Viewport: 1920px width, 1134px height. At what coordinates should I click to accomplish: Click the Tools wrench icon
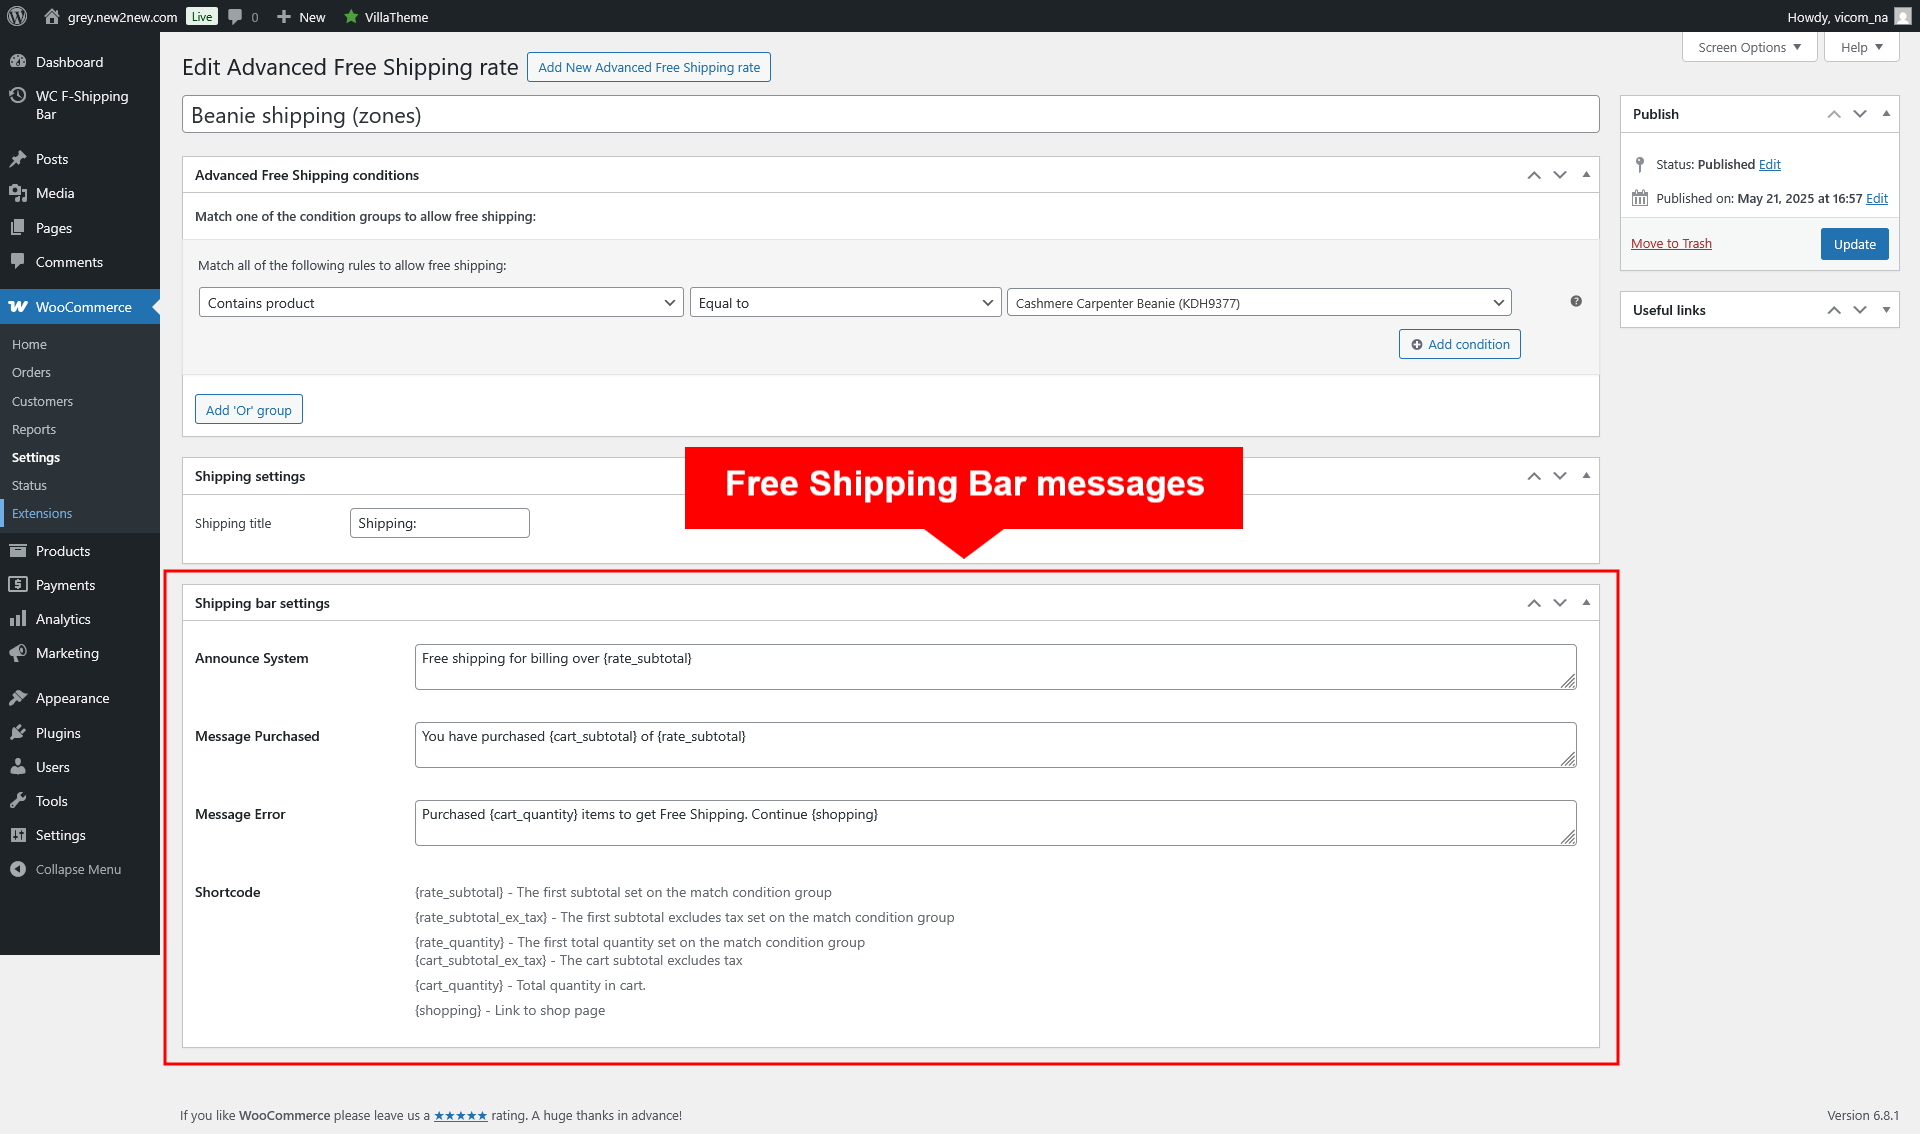click(18, 801)
